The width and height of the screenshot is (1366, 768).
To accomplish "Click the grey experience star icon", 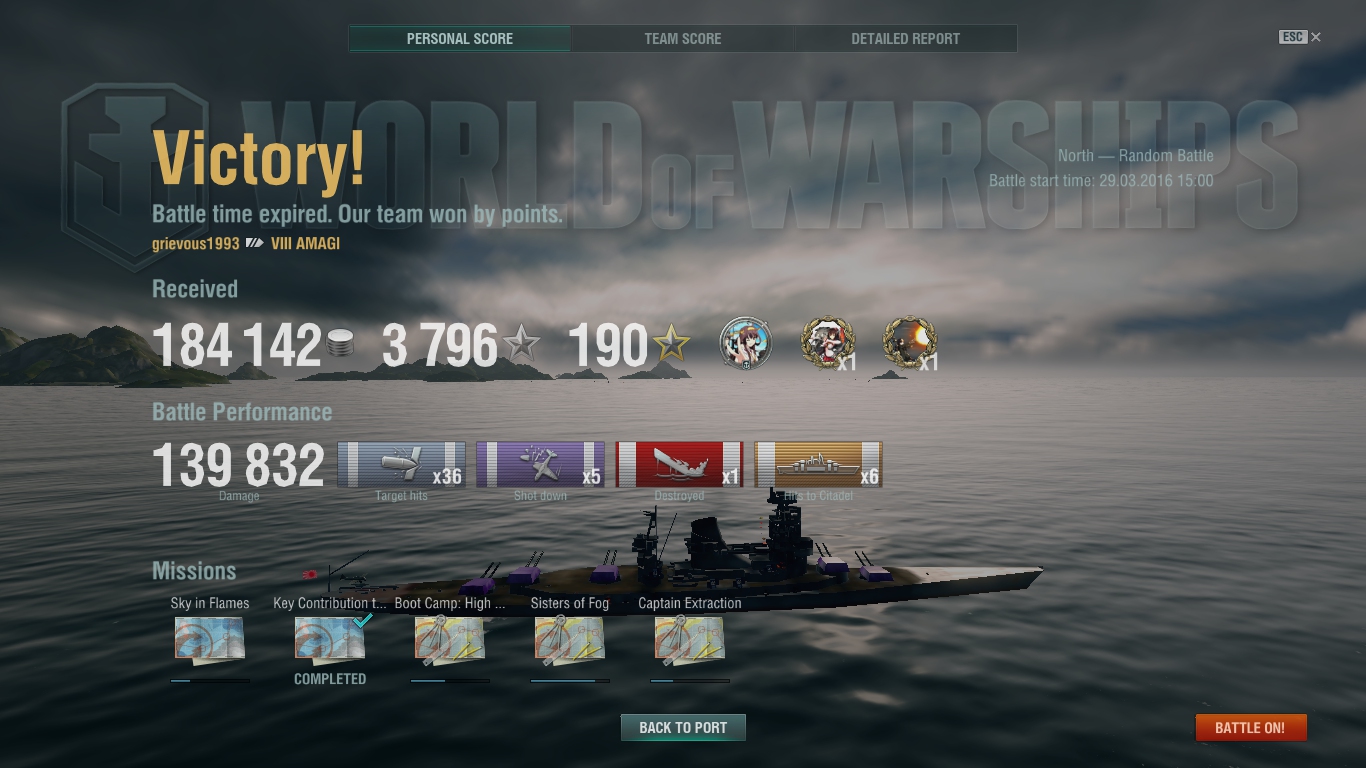I will (x=521, y=346).
